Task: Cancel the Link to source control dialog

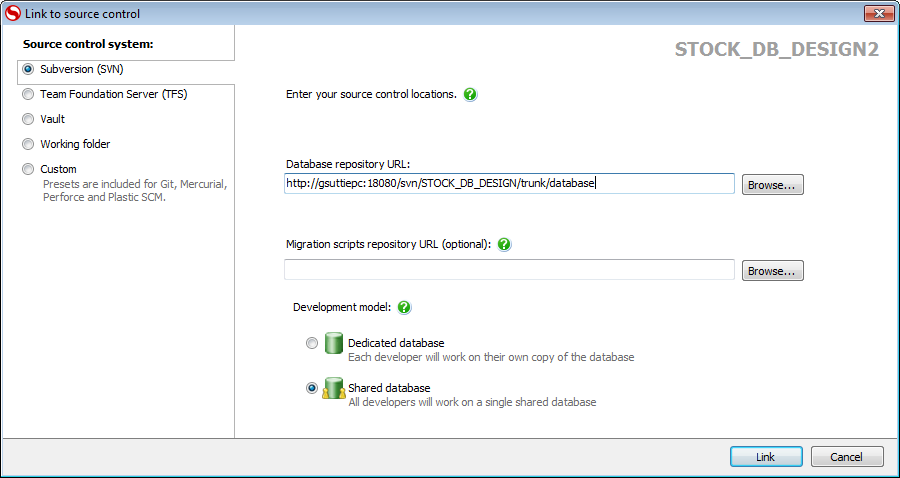Action: tap(847, 457)
